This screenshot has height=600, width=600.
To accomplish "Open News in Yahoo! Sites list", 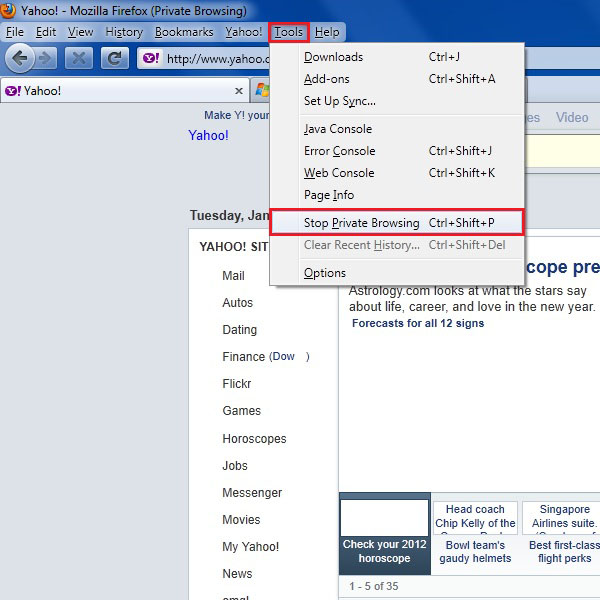I will point(237,574).
